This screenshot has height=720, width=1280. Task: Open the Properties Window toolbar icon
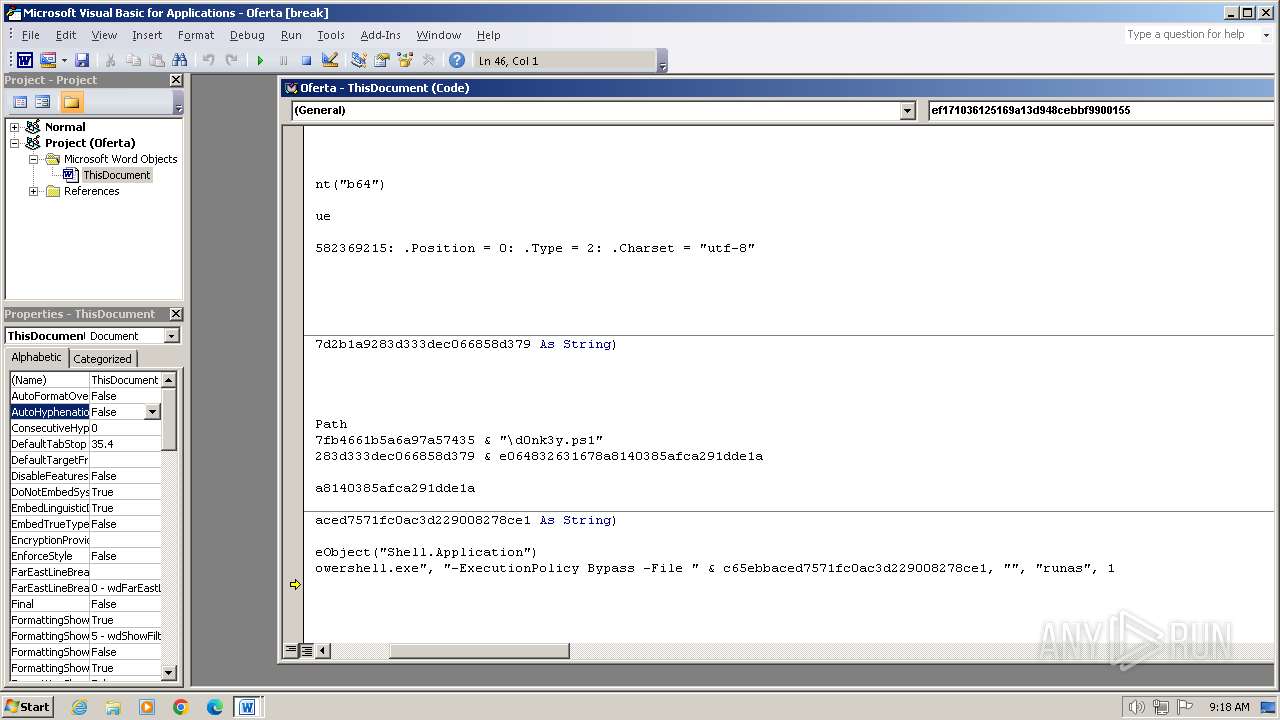[382, 61]
